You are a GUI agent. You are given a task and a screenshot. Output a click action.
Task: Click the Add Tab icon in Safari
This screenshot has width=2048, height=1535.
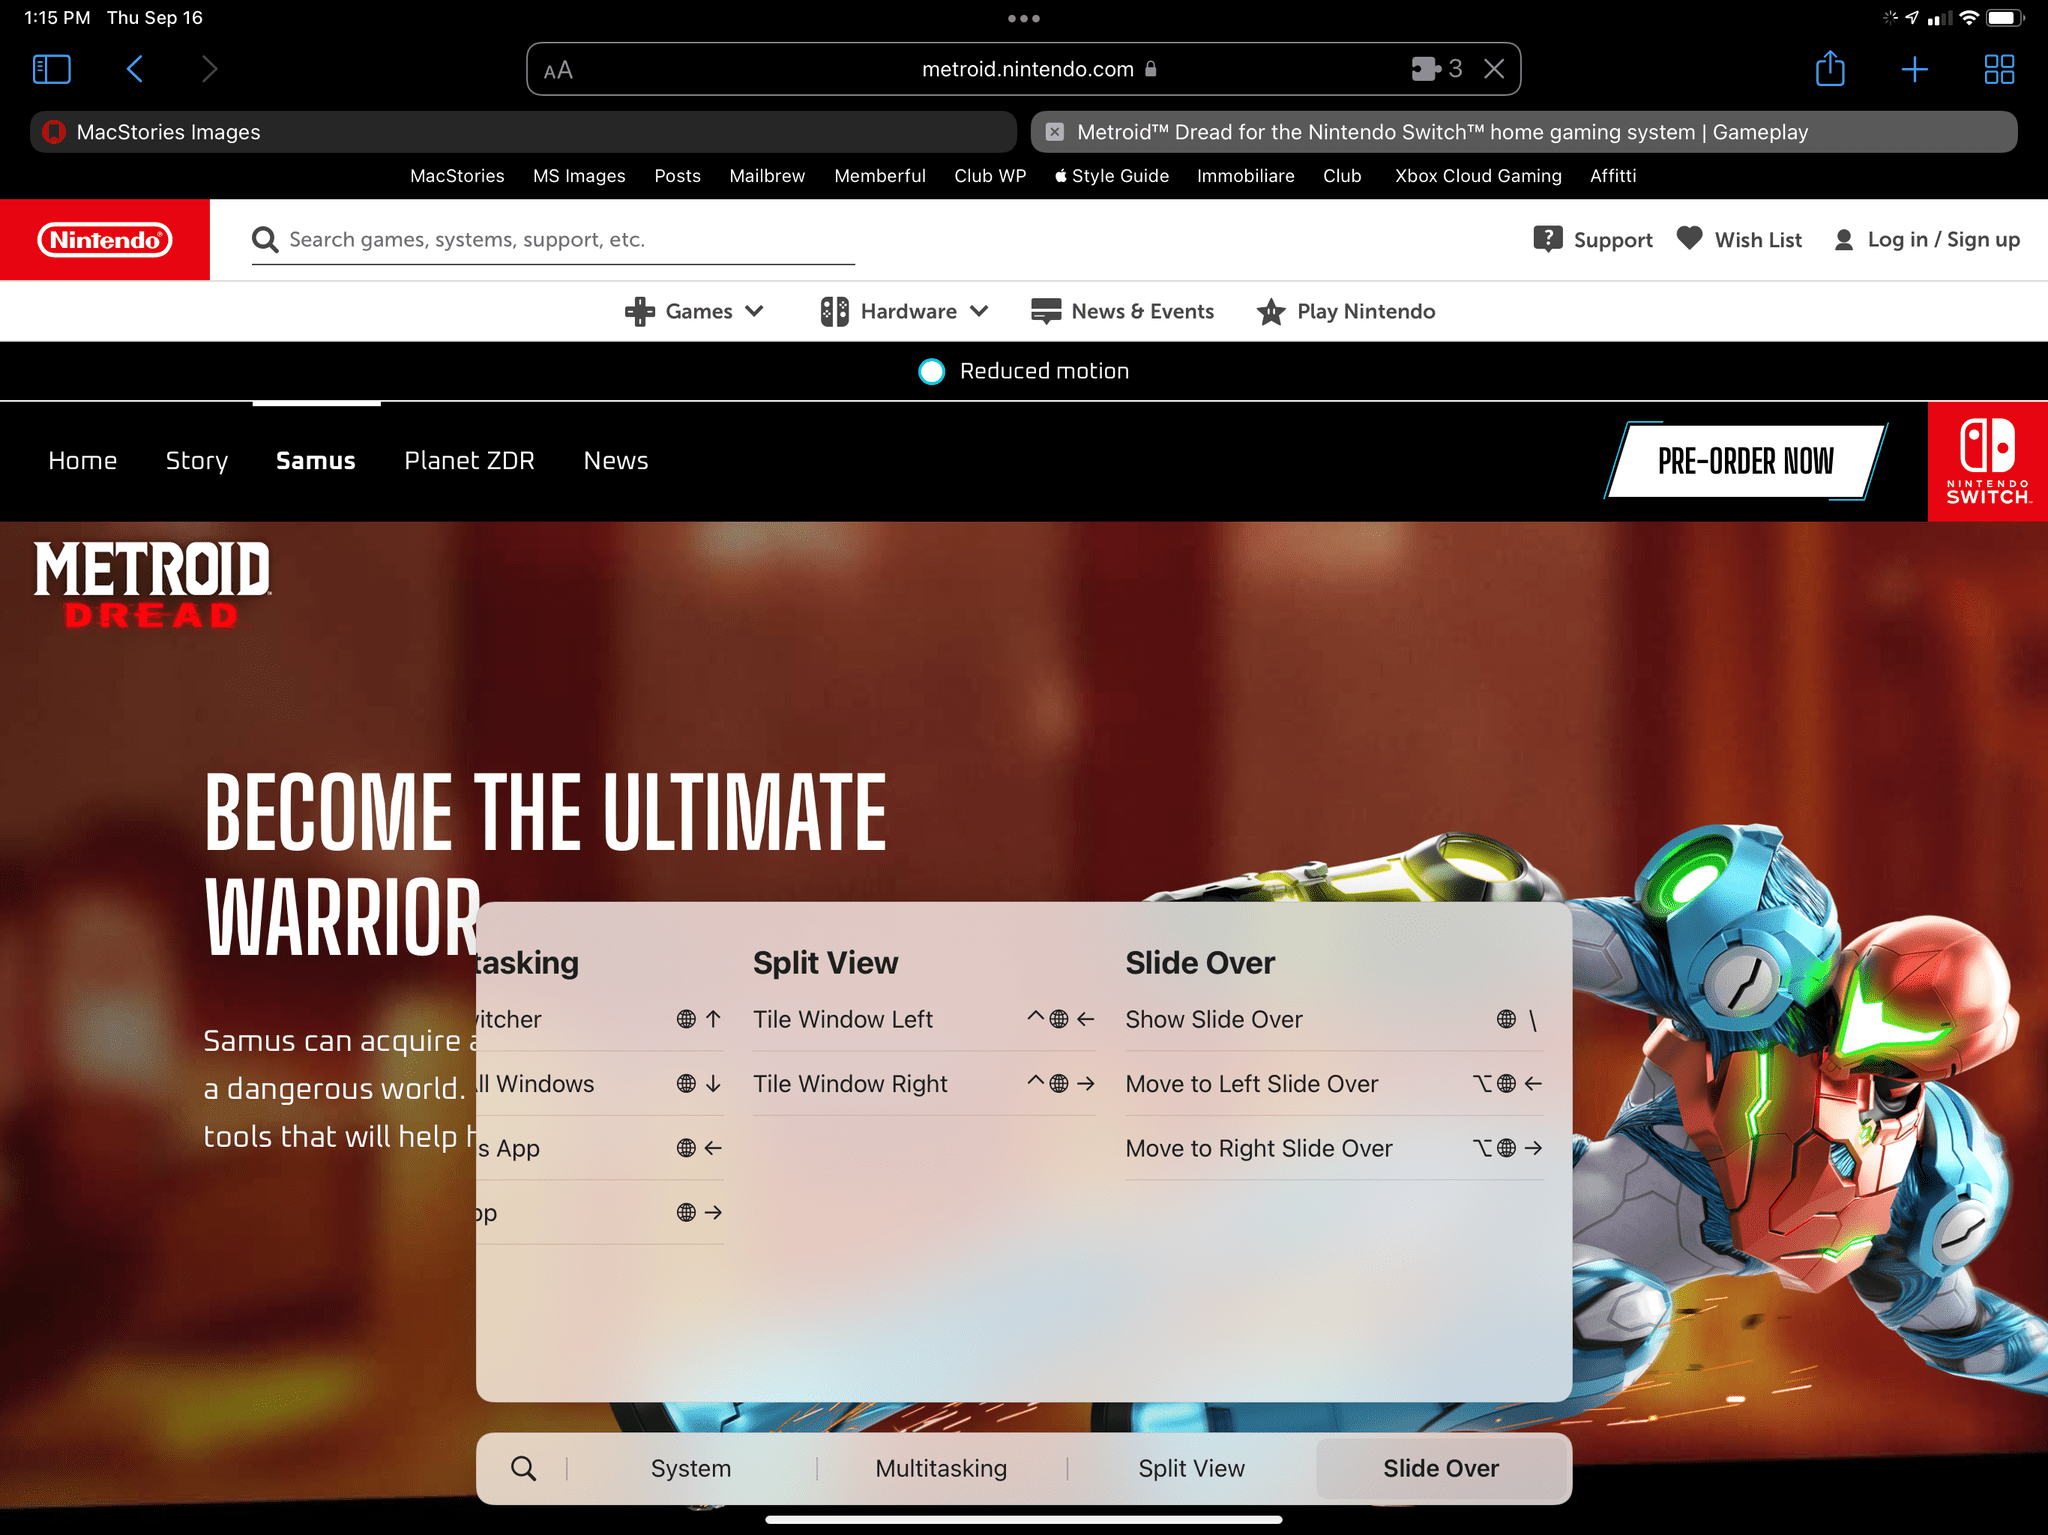1914,69
